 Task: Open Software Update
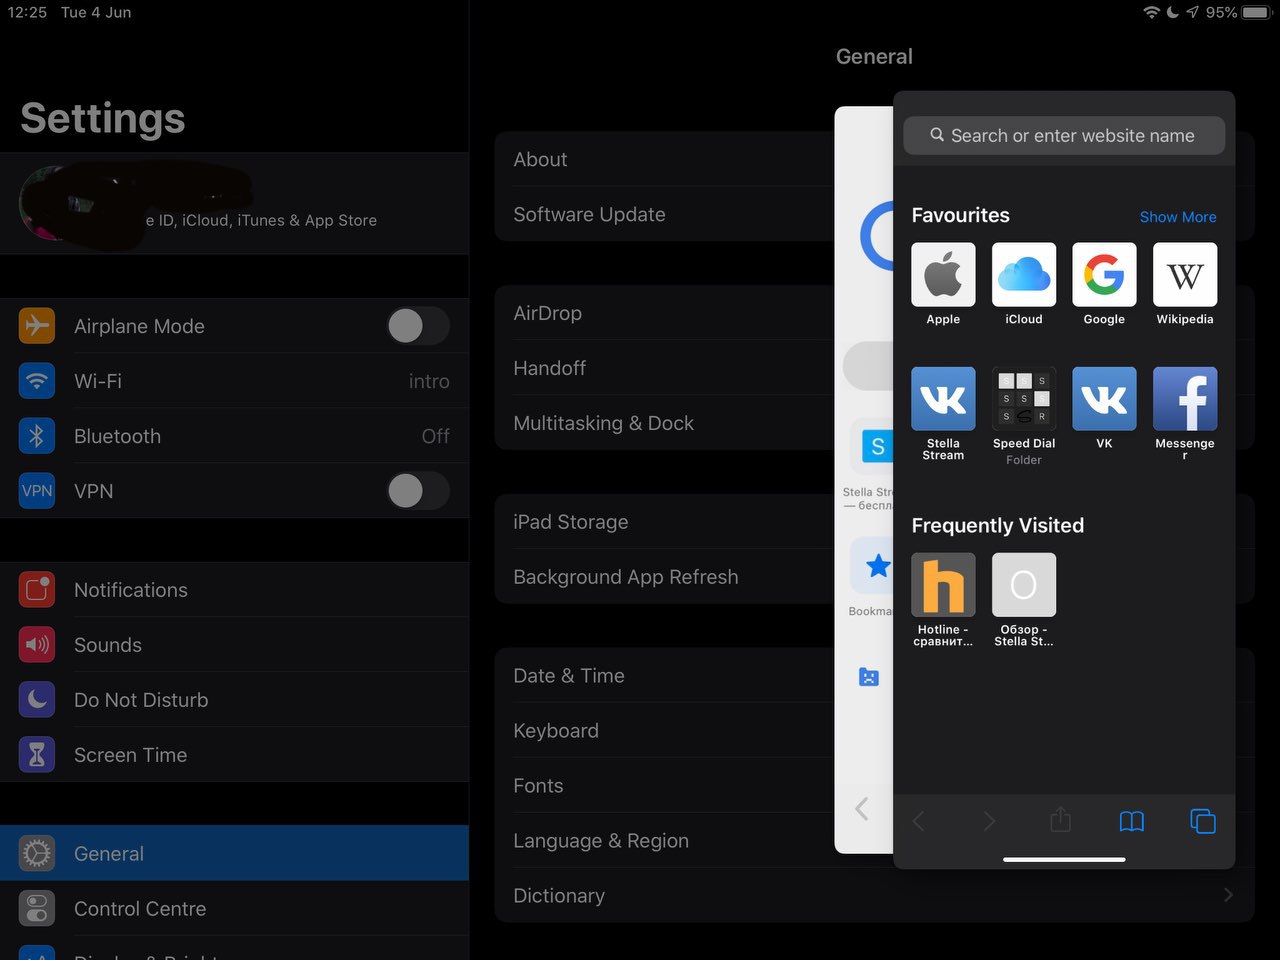(664, 214)
